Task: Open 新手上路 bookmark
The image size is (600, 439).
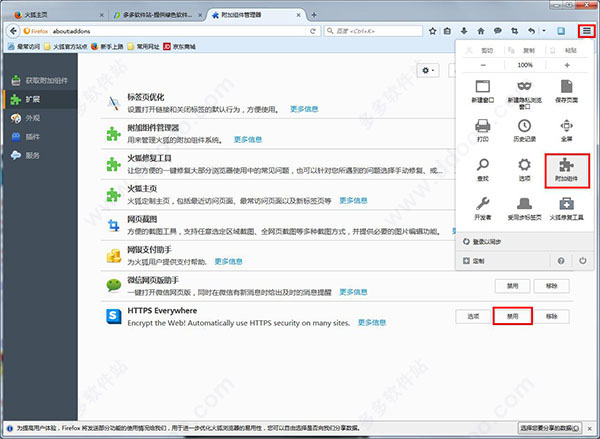Action: tap(107, 47)
